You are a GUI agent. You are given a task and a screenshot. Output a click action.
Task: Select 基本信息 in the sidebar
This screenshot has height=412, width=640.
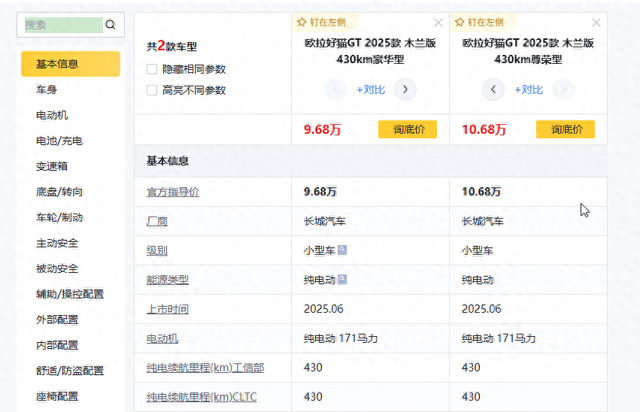(x=71, y=64)
